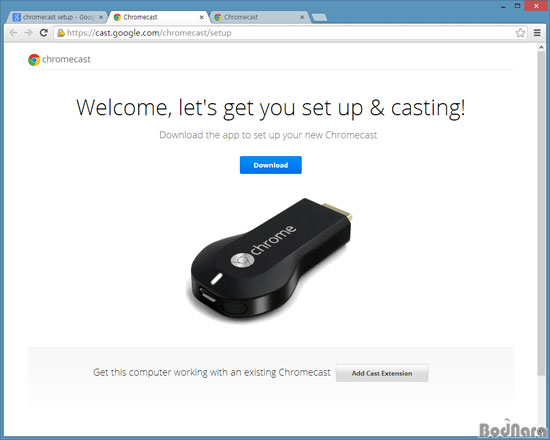Click the Add Cast Extension button
Image resolution: width=550 pixels, height=440 pixels.
coord(382,373)
